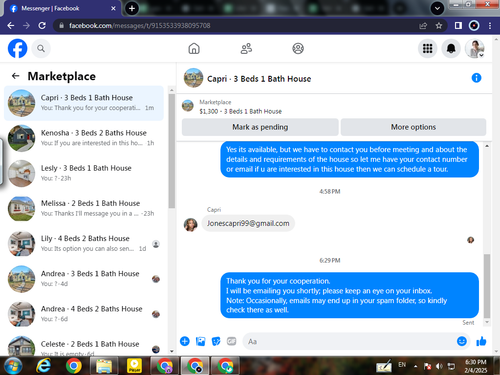The image size is (500, 375).
Task: Open Lesly 3 Beds 1 Bath House chat
Action: click(x=84, y=173)
